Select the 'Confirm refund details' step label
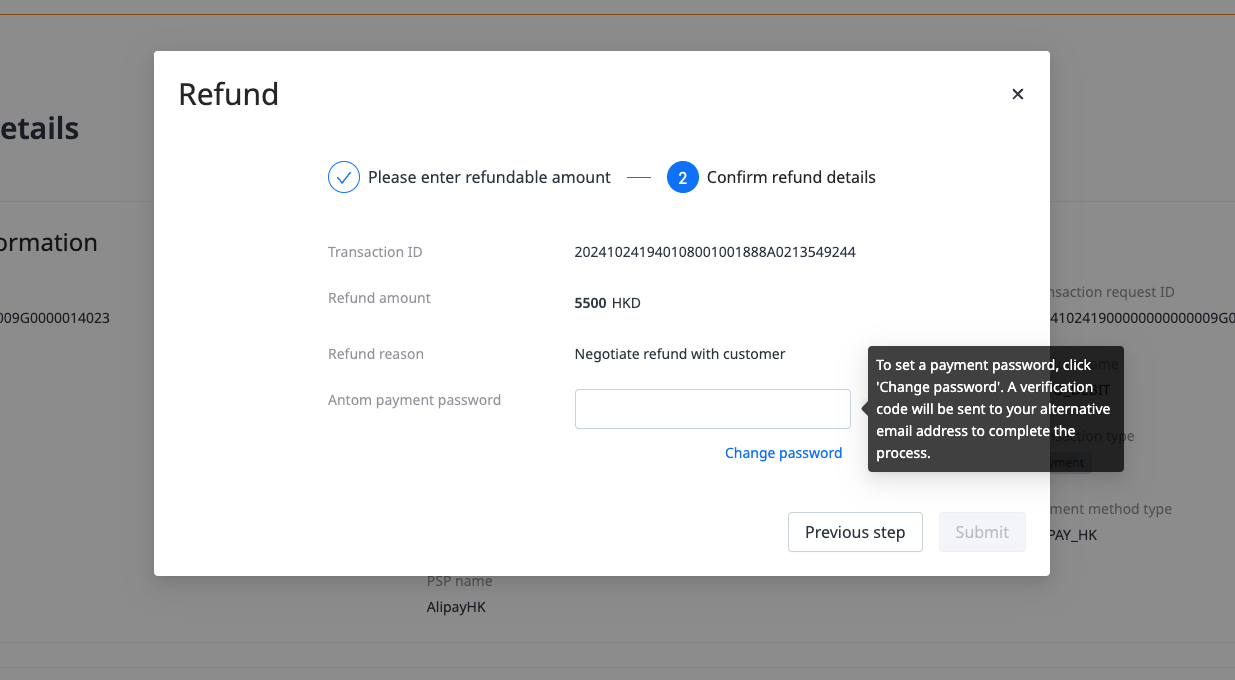 (x=791, y=177)
